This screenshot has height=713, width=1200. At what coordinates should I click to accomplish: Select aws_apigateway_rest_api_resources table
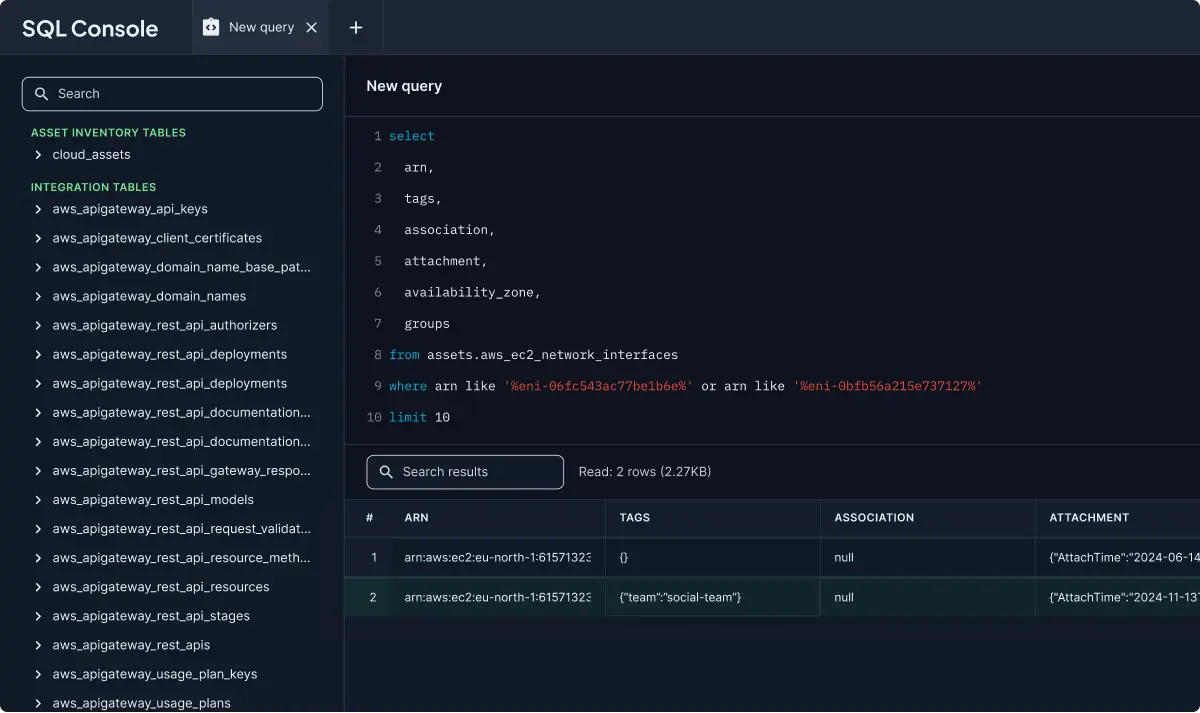click(161, 586)
